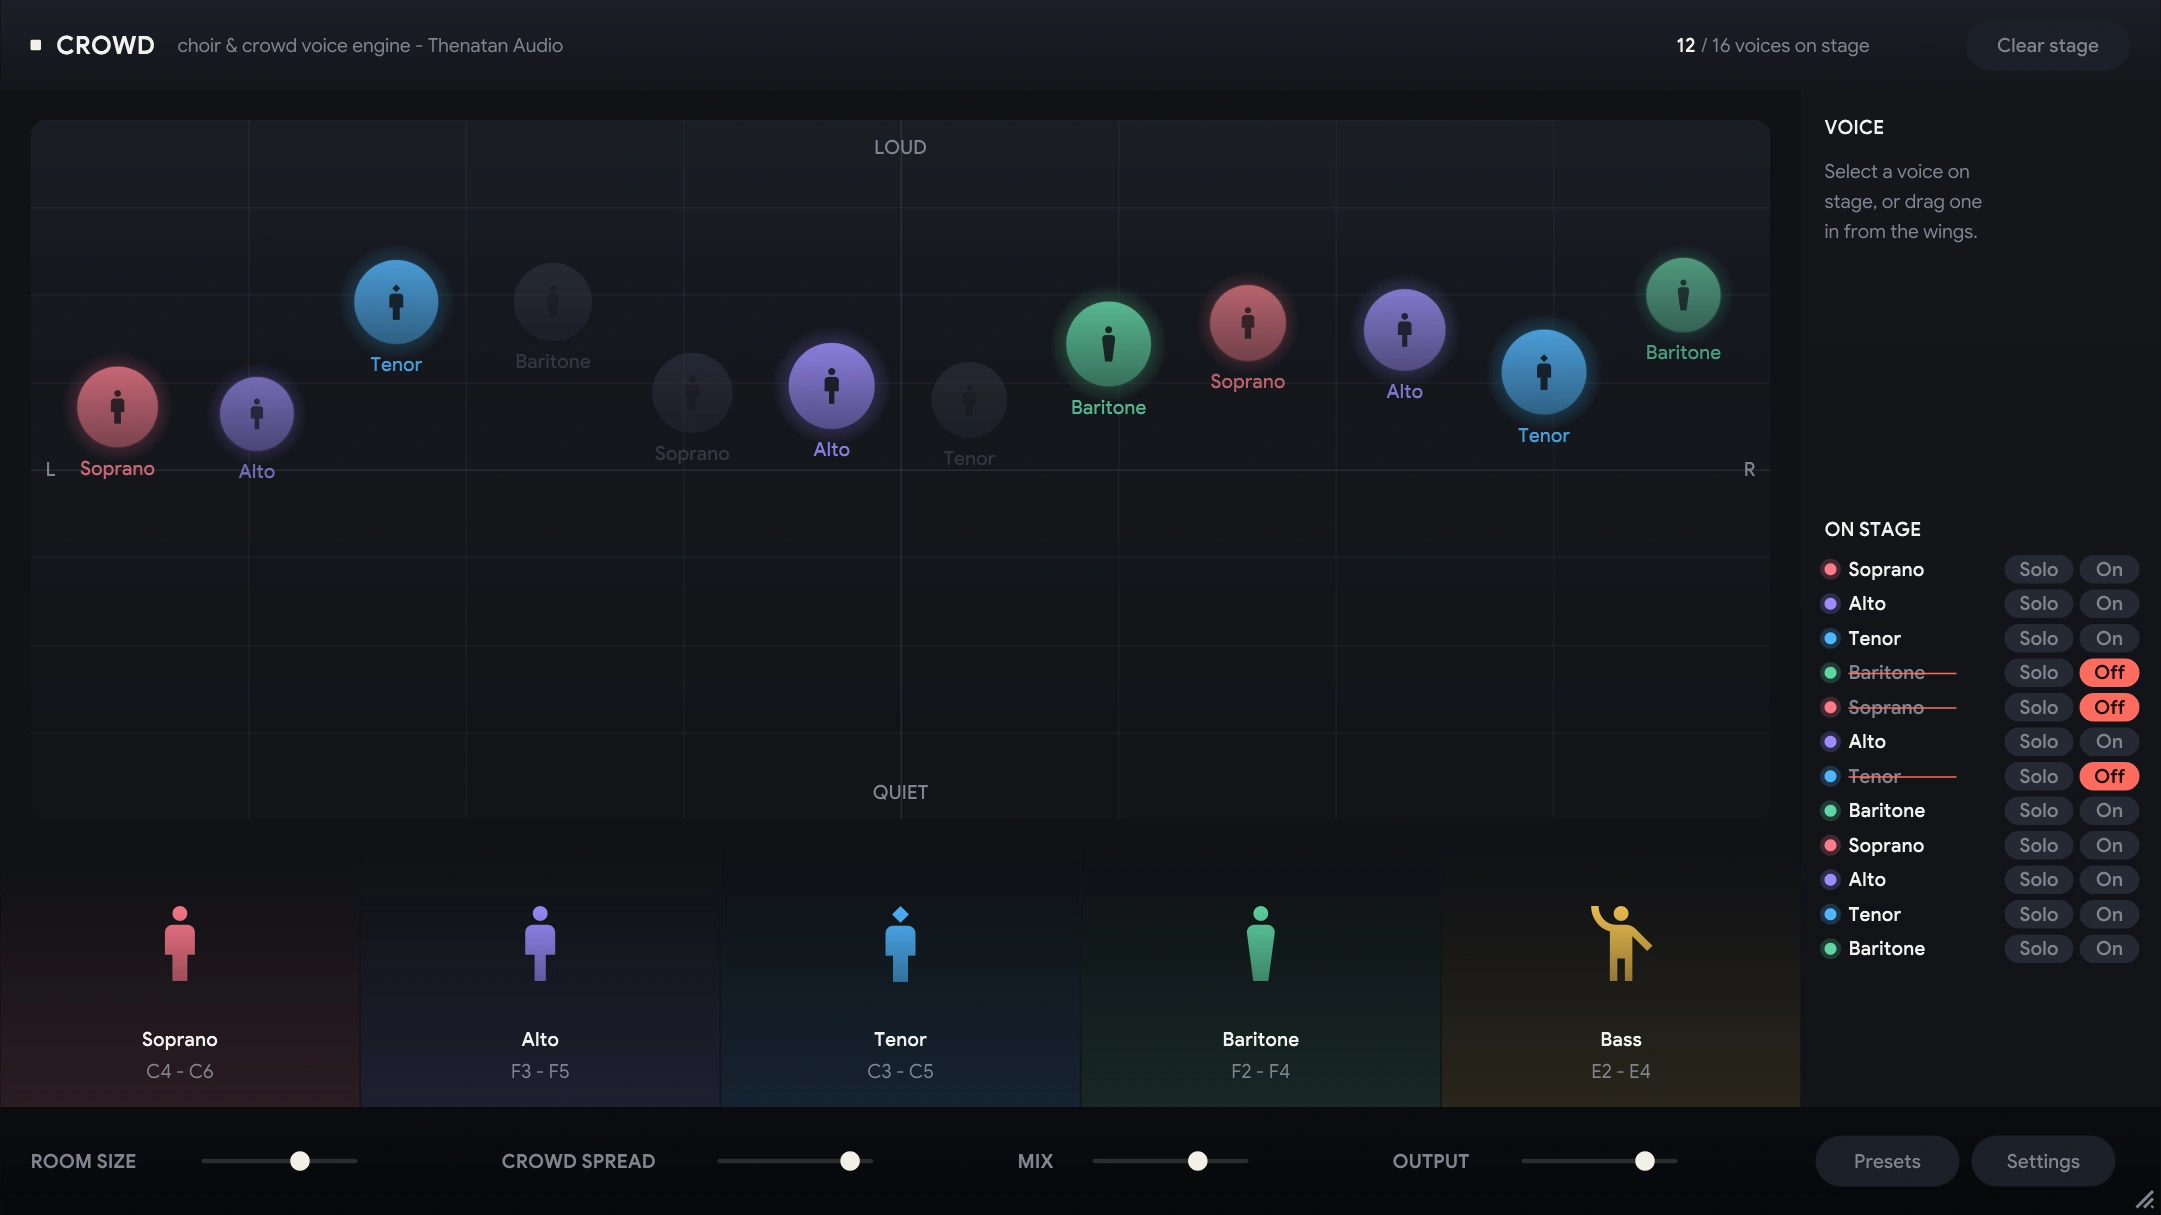This screenshot has height=1215, width=2161.
Task: Click the resize grip icon at window corner
Action: (2144, 1199)
